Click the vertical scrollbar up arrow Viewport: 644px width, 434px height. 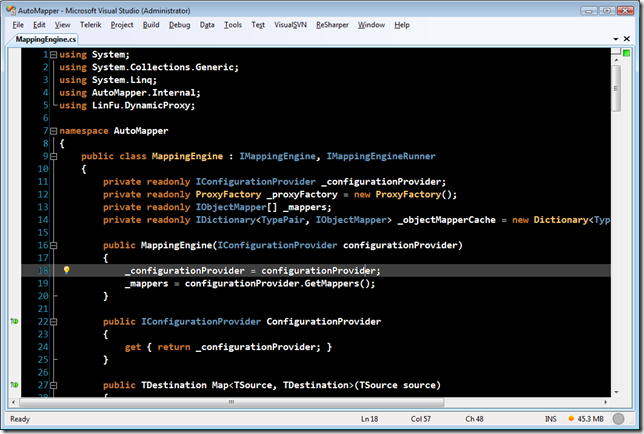[616, 60]
